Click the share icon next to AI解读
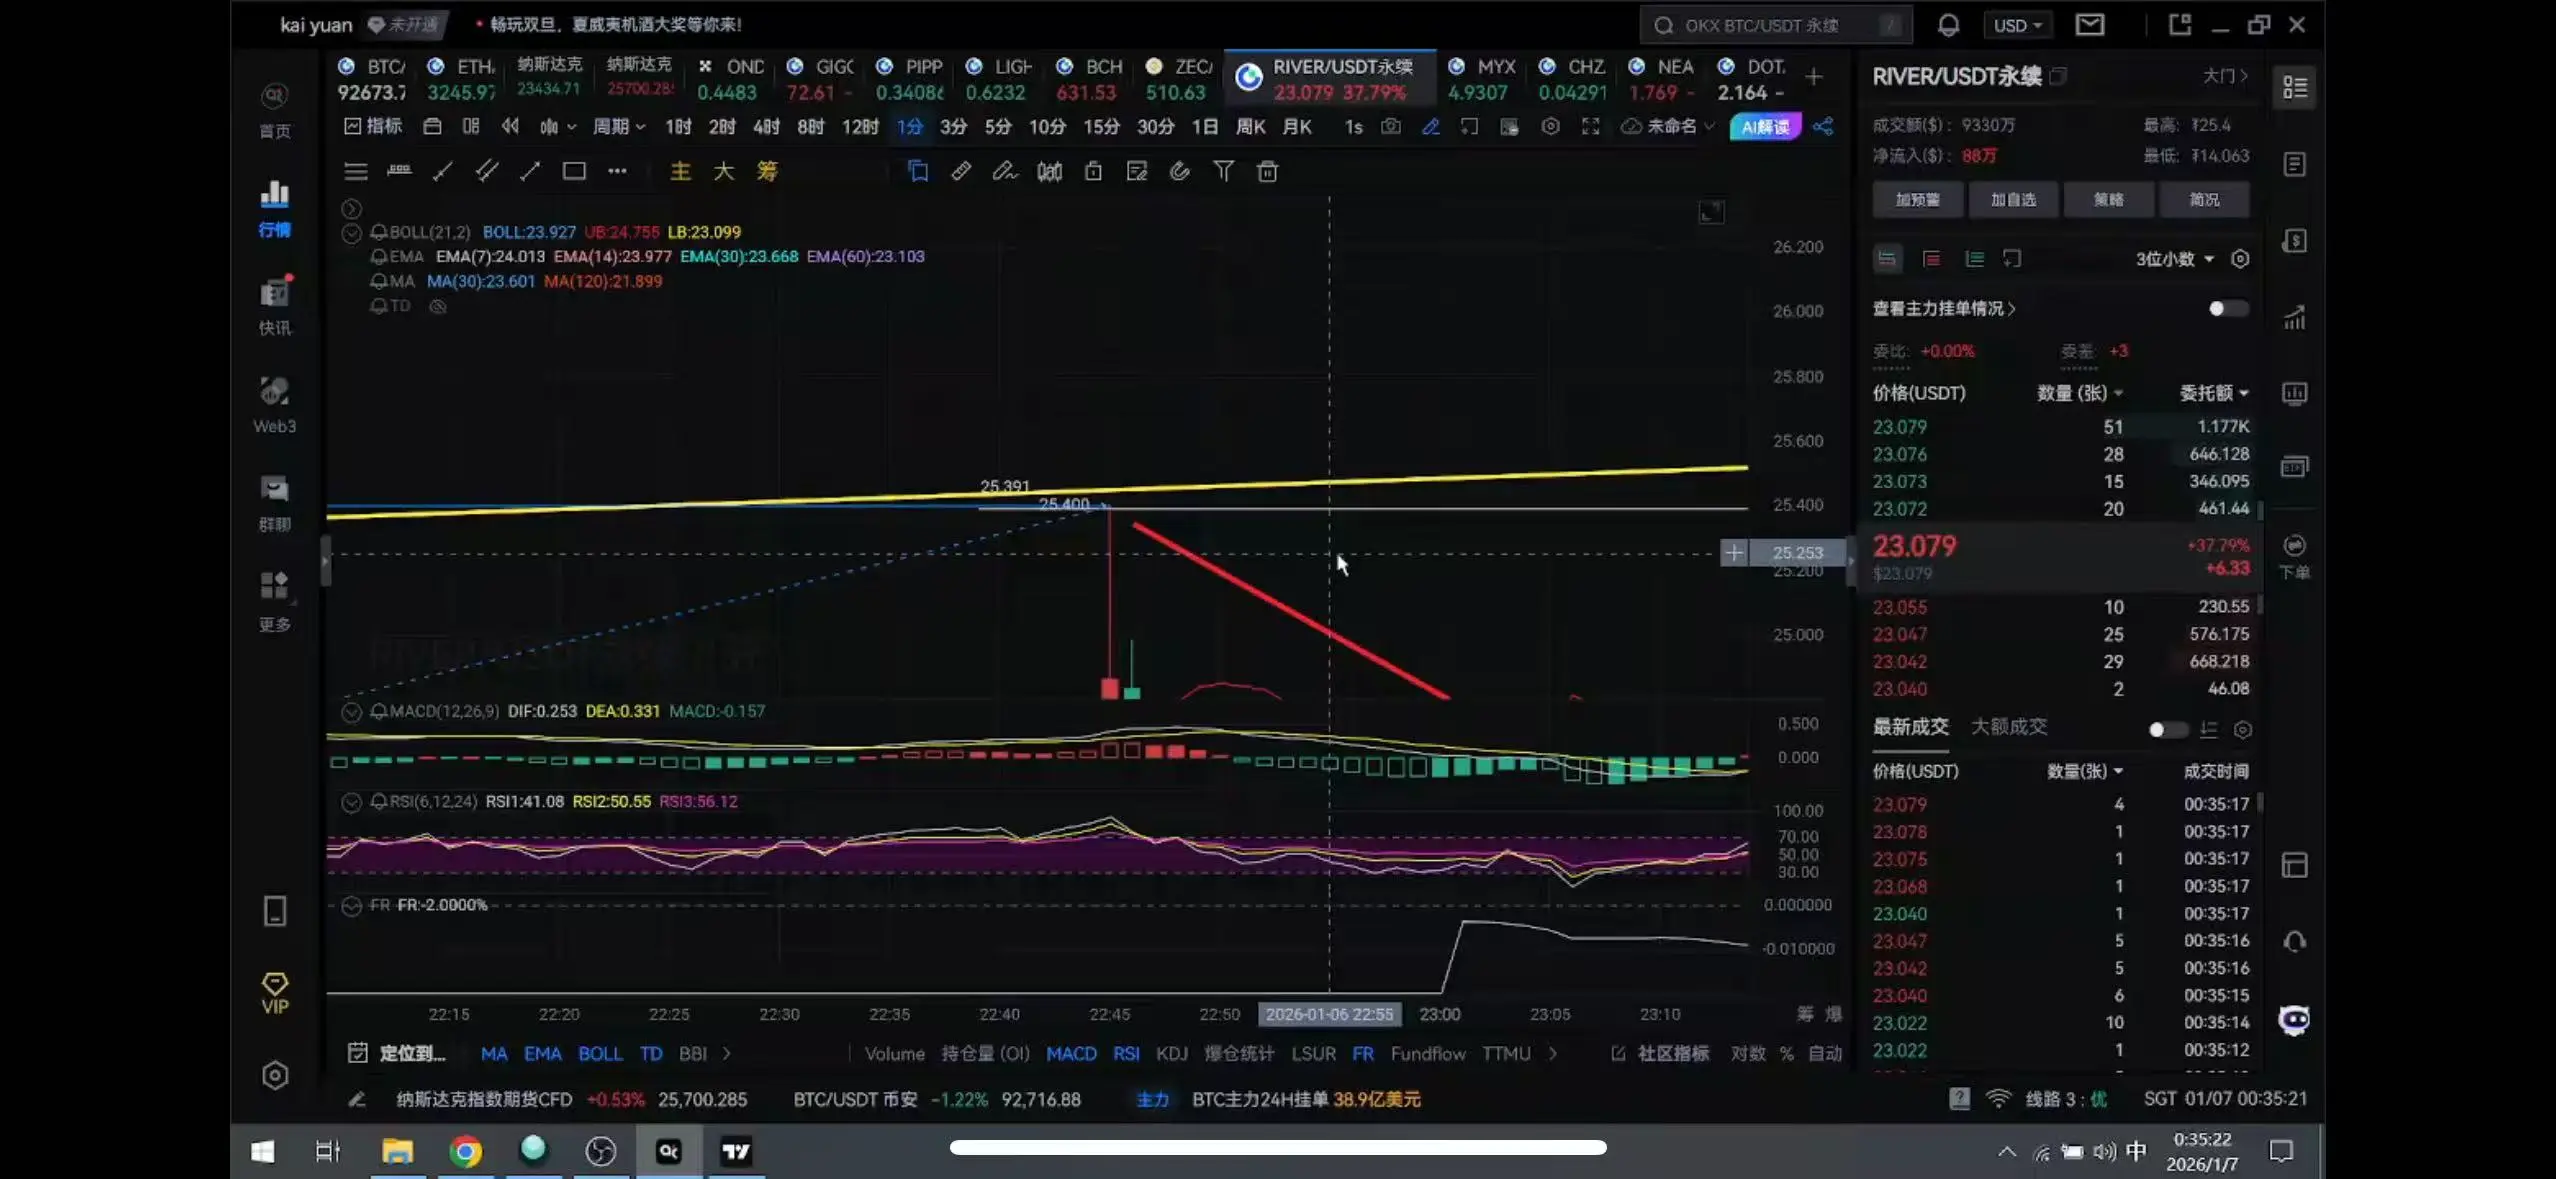Image resolution: width=2556 pixels, height=1179 pixels. (x=1823, y=127)
